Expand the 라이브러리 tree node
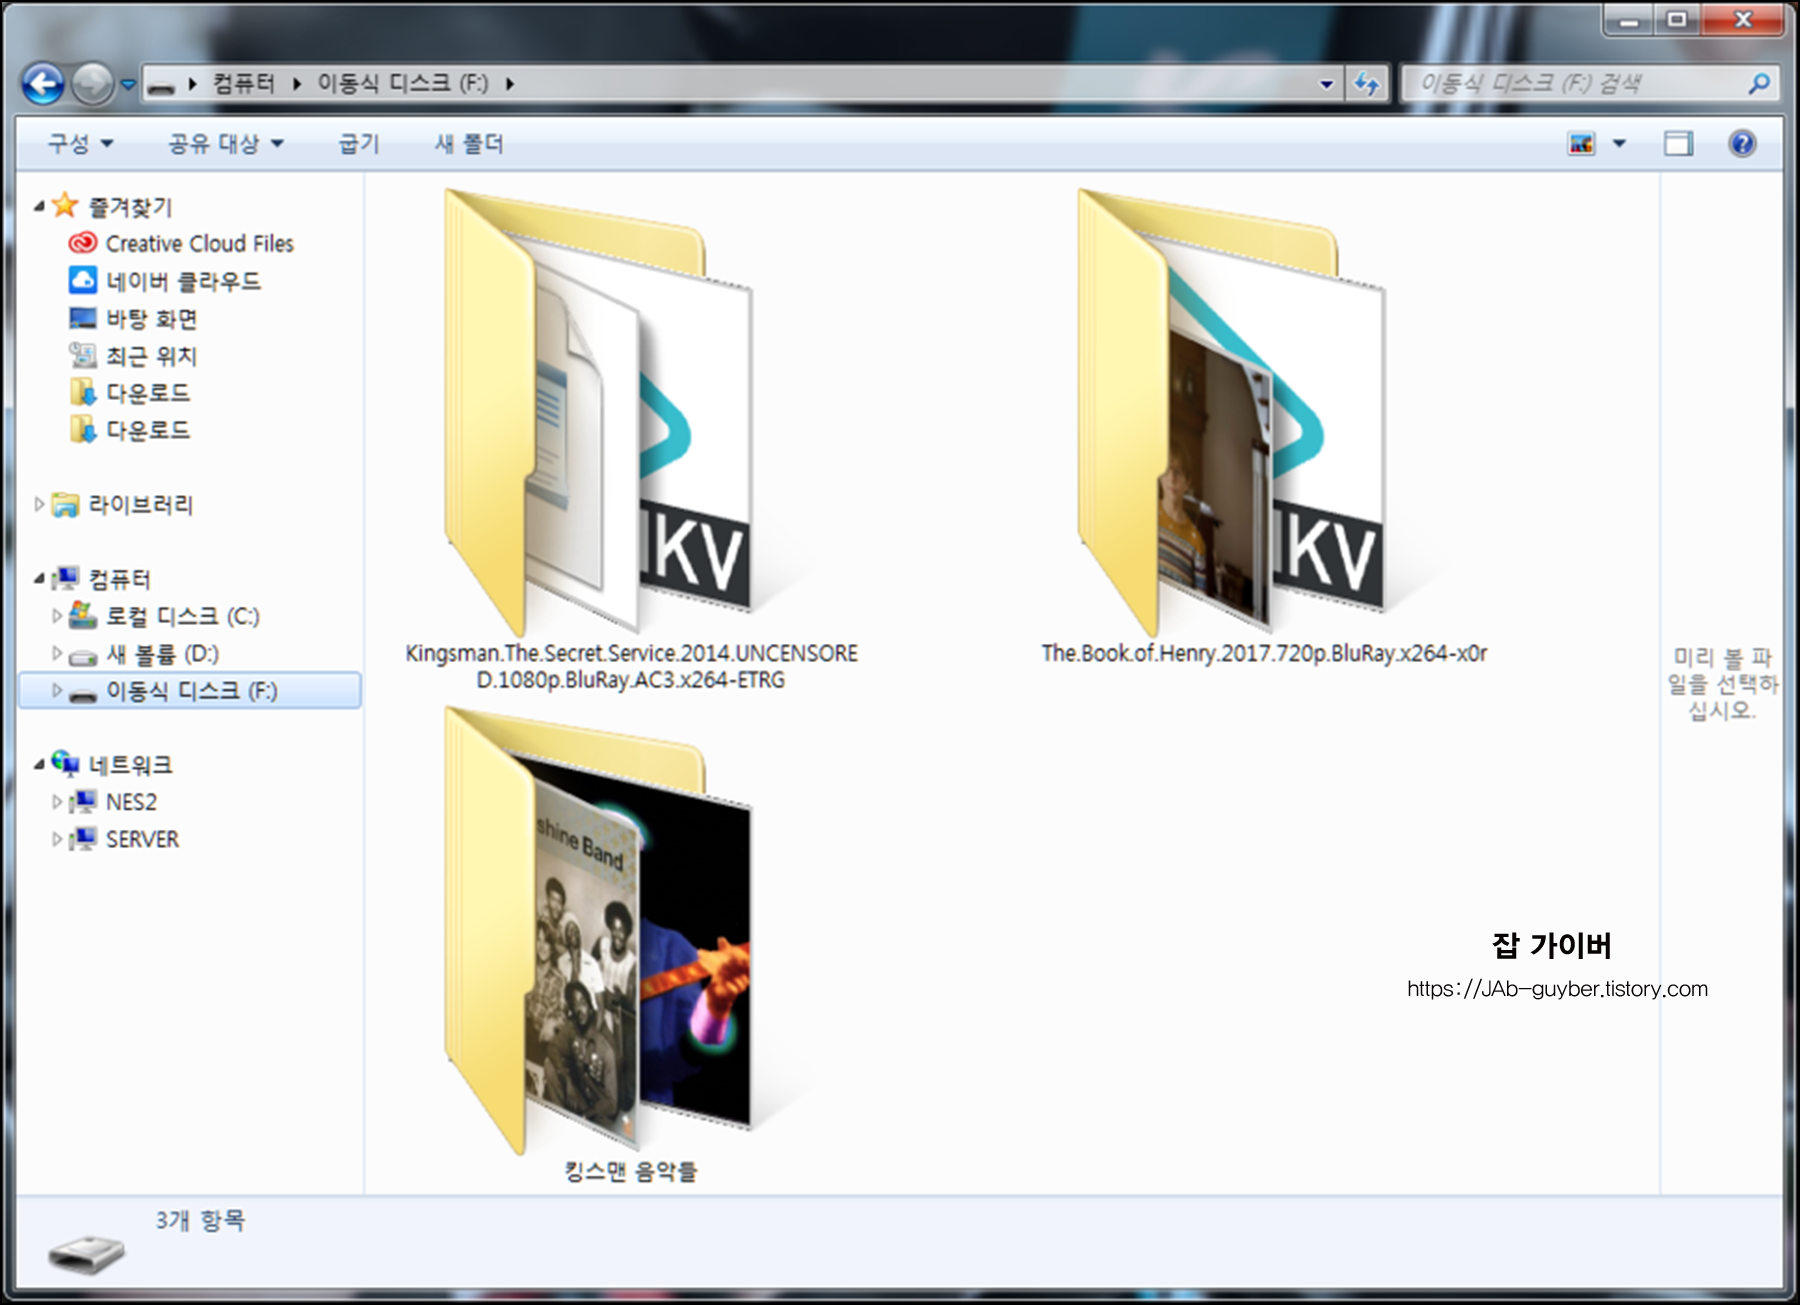Image resolution: width=1800 pixels, height=1305 pixels. coord(39,504)
